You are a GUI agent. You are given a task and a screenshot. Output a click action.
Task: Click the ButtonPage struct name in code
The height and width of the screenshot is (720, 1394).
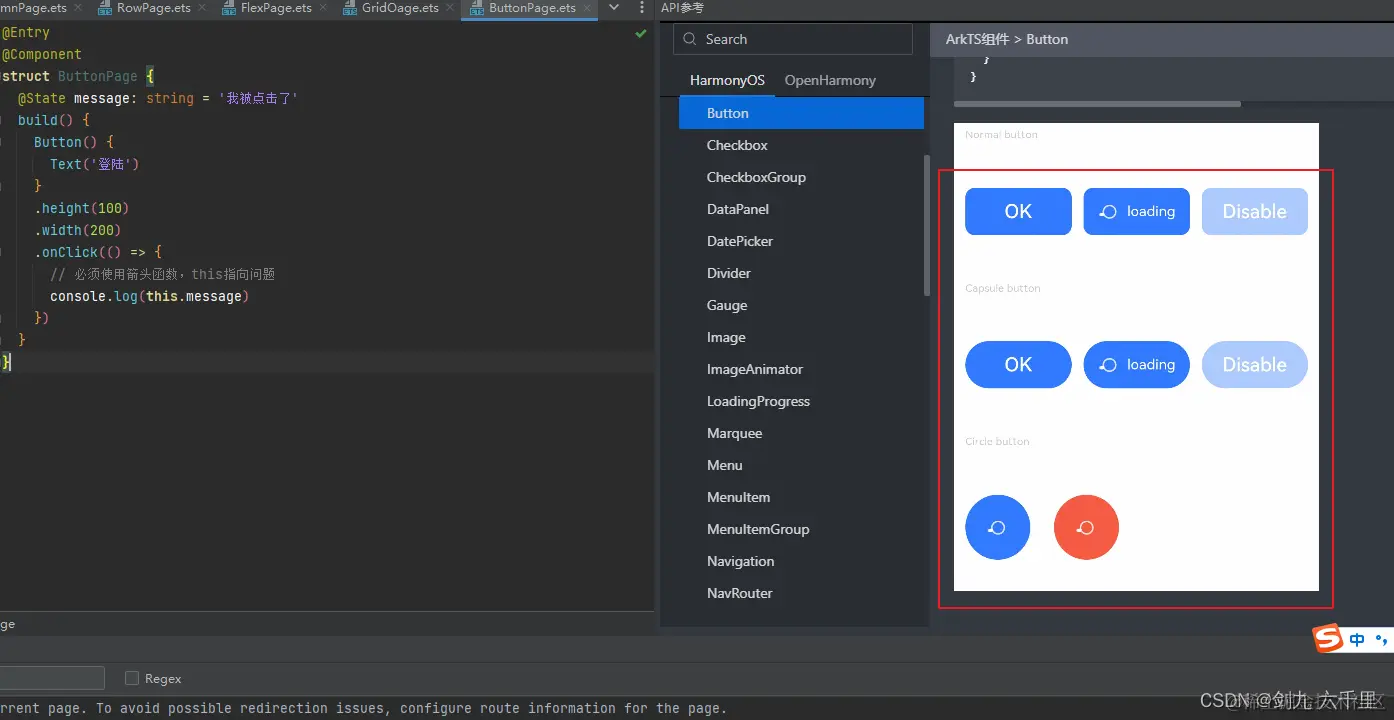point(98,76)
